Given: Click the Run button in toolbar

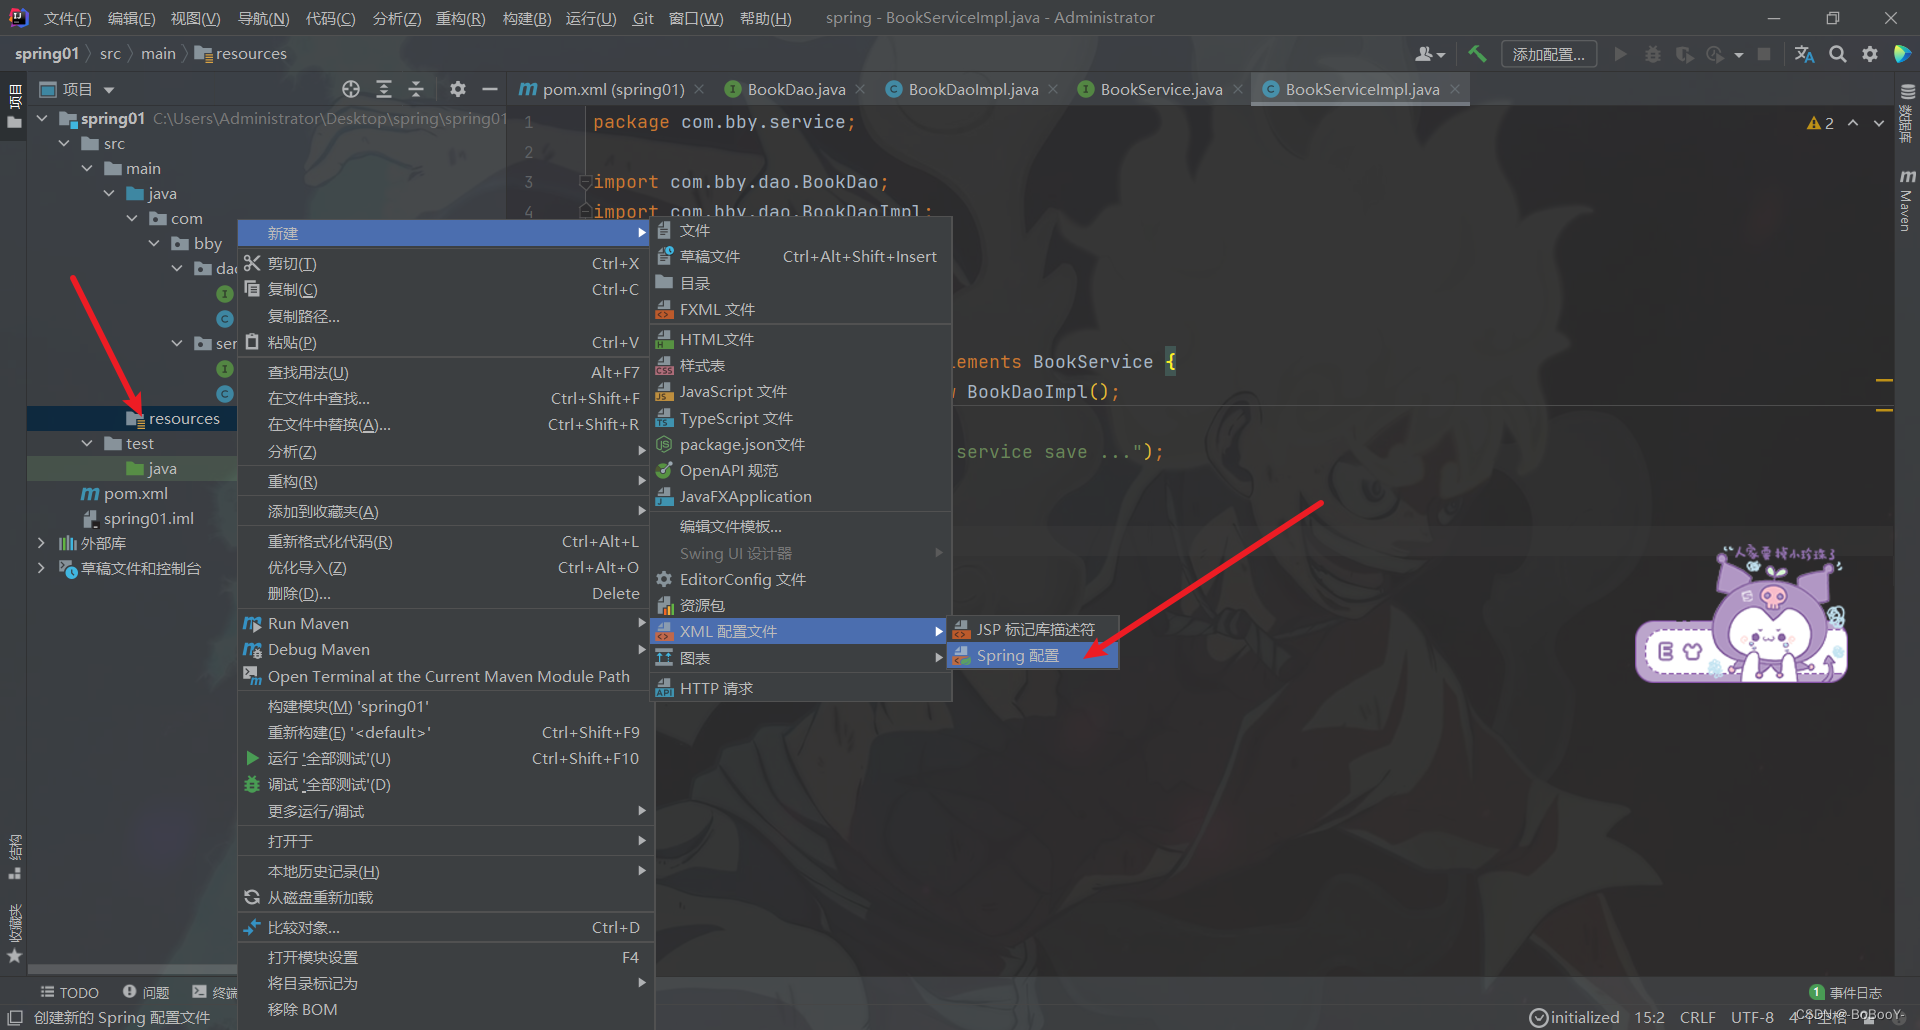Looking at the screenshot, I should click(1621, 54).
